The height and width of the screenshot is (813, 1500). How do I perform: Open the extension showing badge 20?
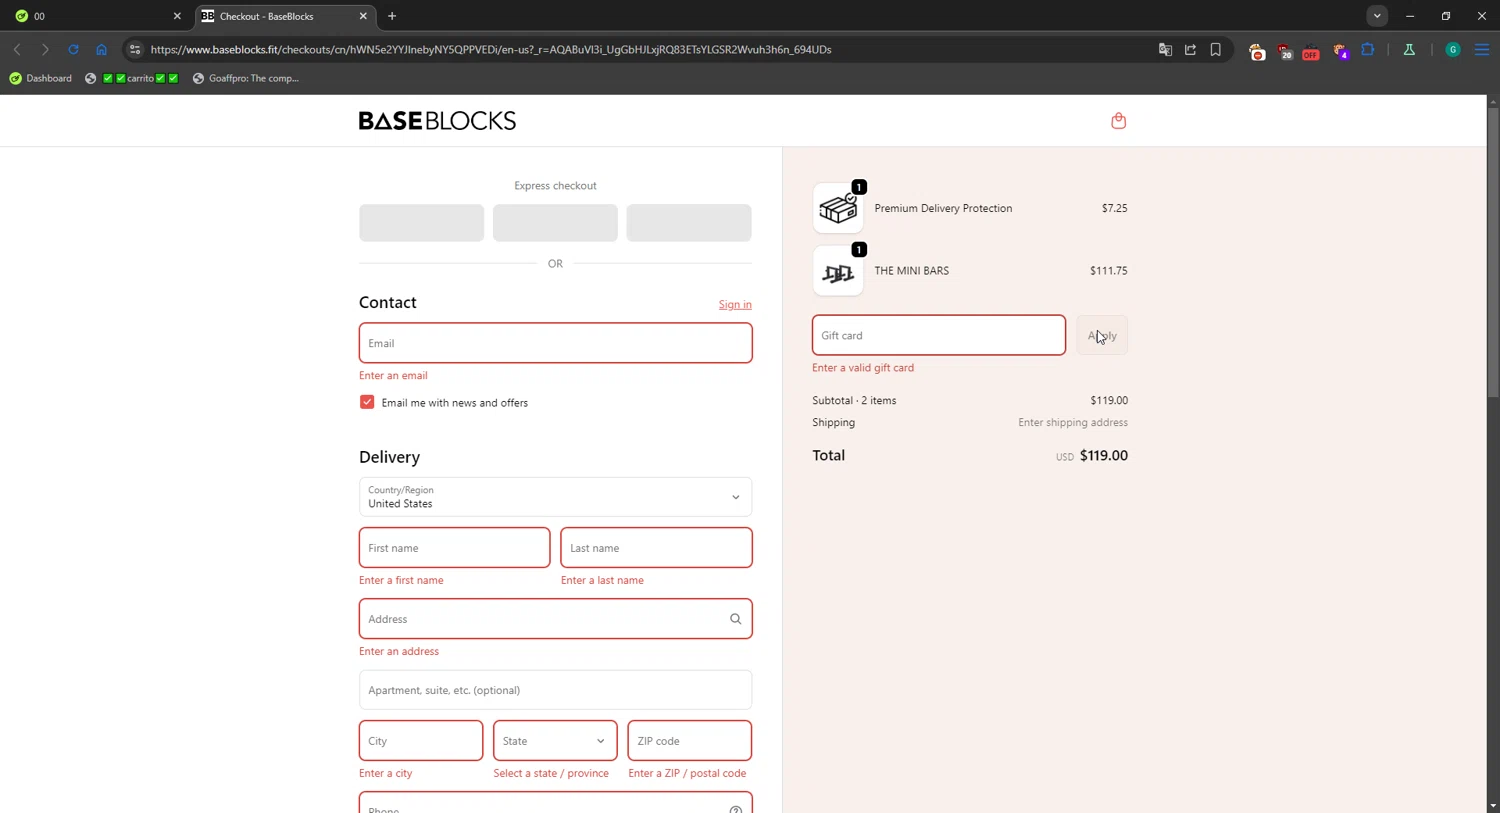pyautogui.click(x=1284, y=51)
